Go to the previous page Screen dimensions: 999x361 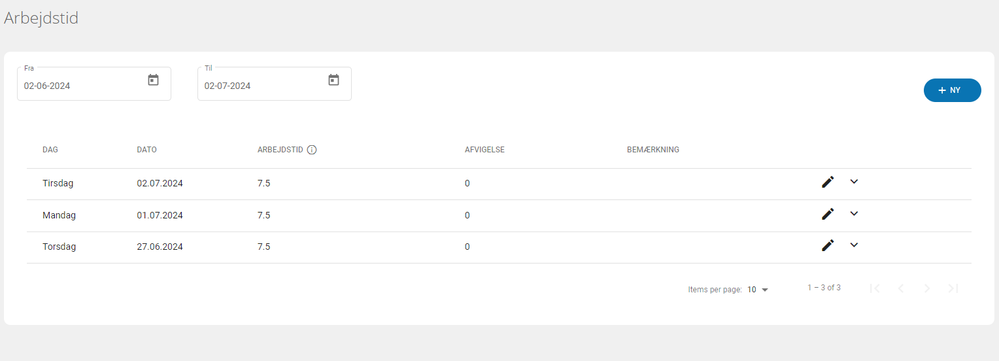point(901,288)
